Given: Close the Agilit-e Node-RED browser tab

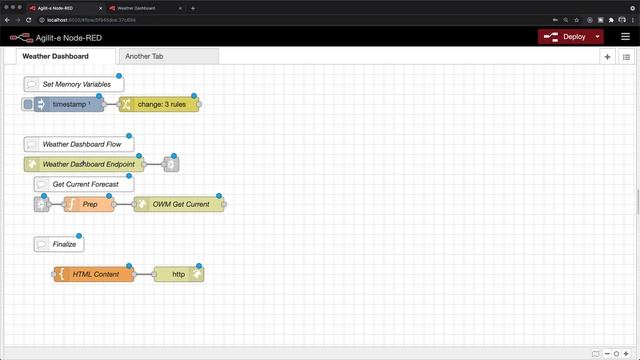Looking at the screenshot, I should [100, 8].
